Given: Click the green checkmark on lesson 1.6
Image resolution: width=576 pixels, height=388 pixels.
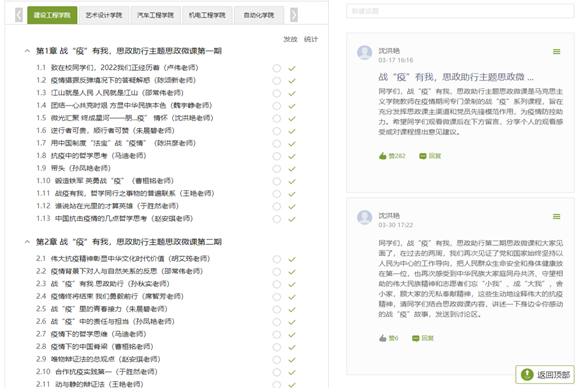Looking at the screenshot, I should tap(292, 131).
